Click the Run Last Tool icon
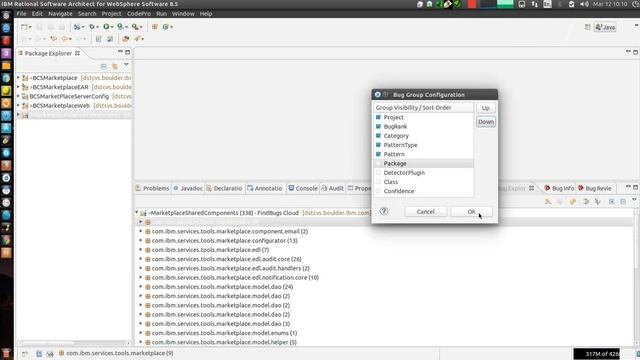The height and width of the screenshot is (360, 640). tap(121, 27)
